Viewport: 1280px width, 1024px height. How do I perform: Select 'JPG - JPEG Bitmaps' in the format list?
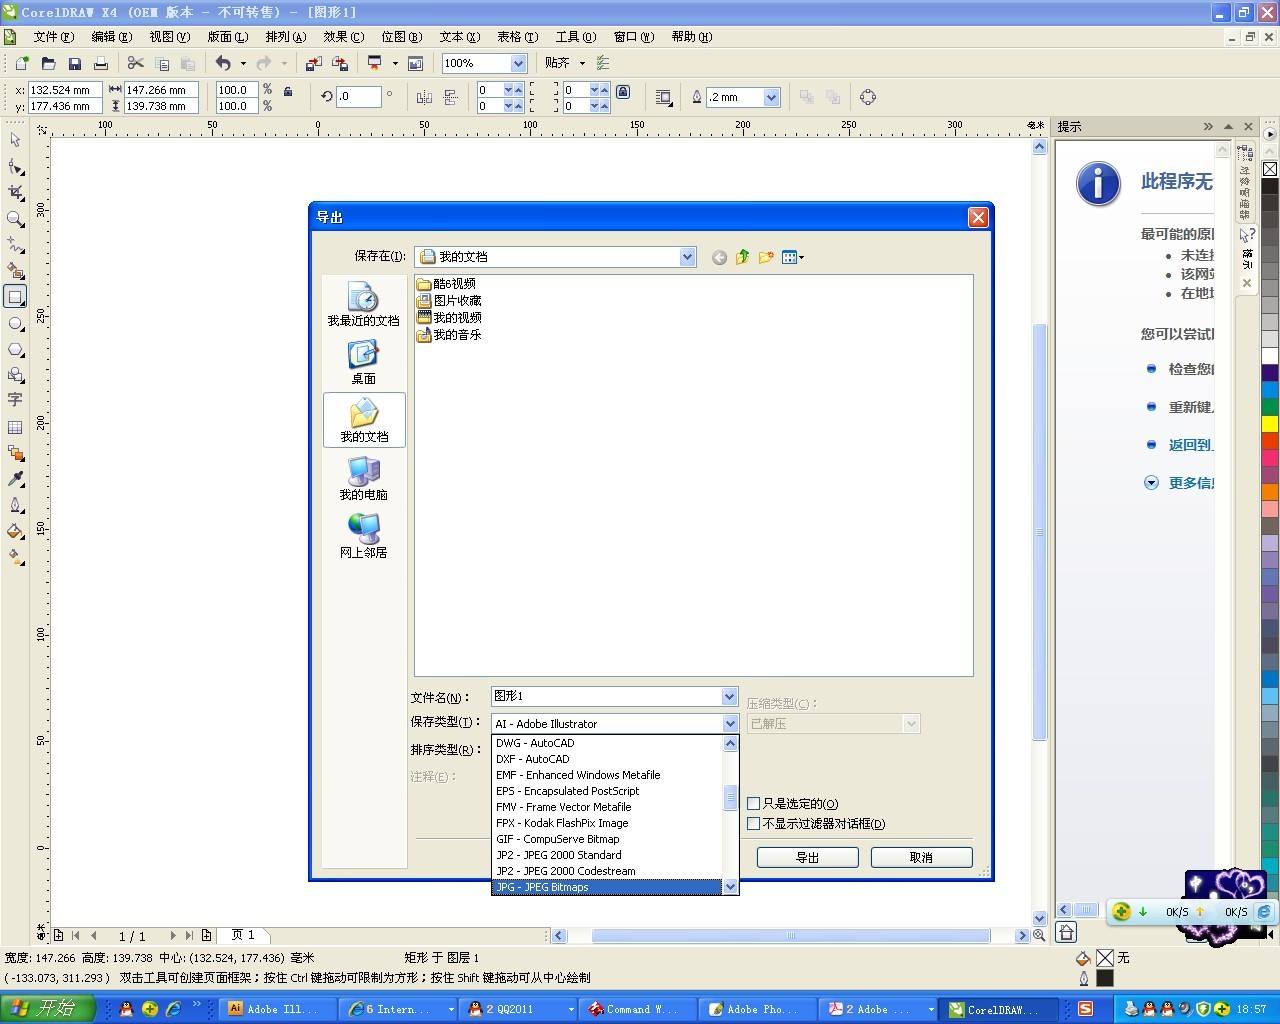tap(607, 887)
